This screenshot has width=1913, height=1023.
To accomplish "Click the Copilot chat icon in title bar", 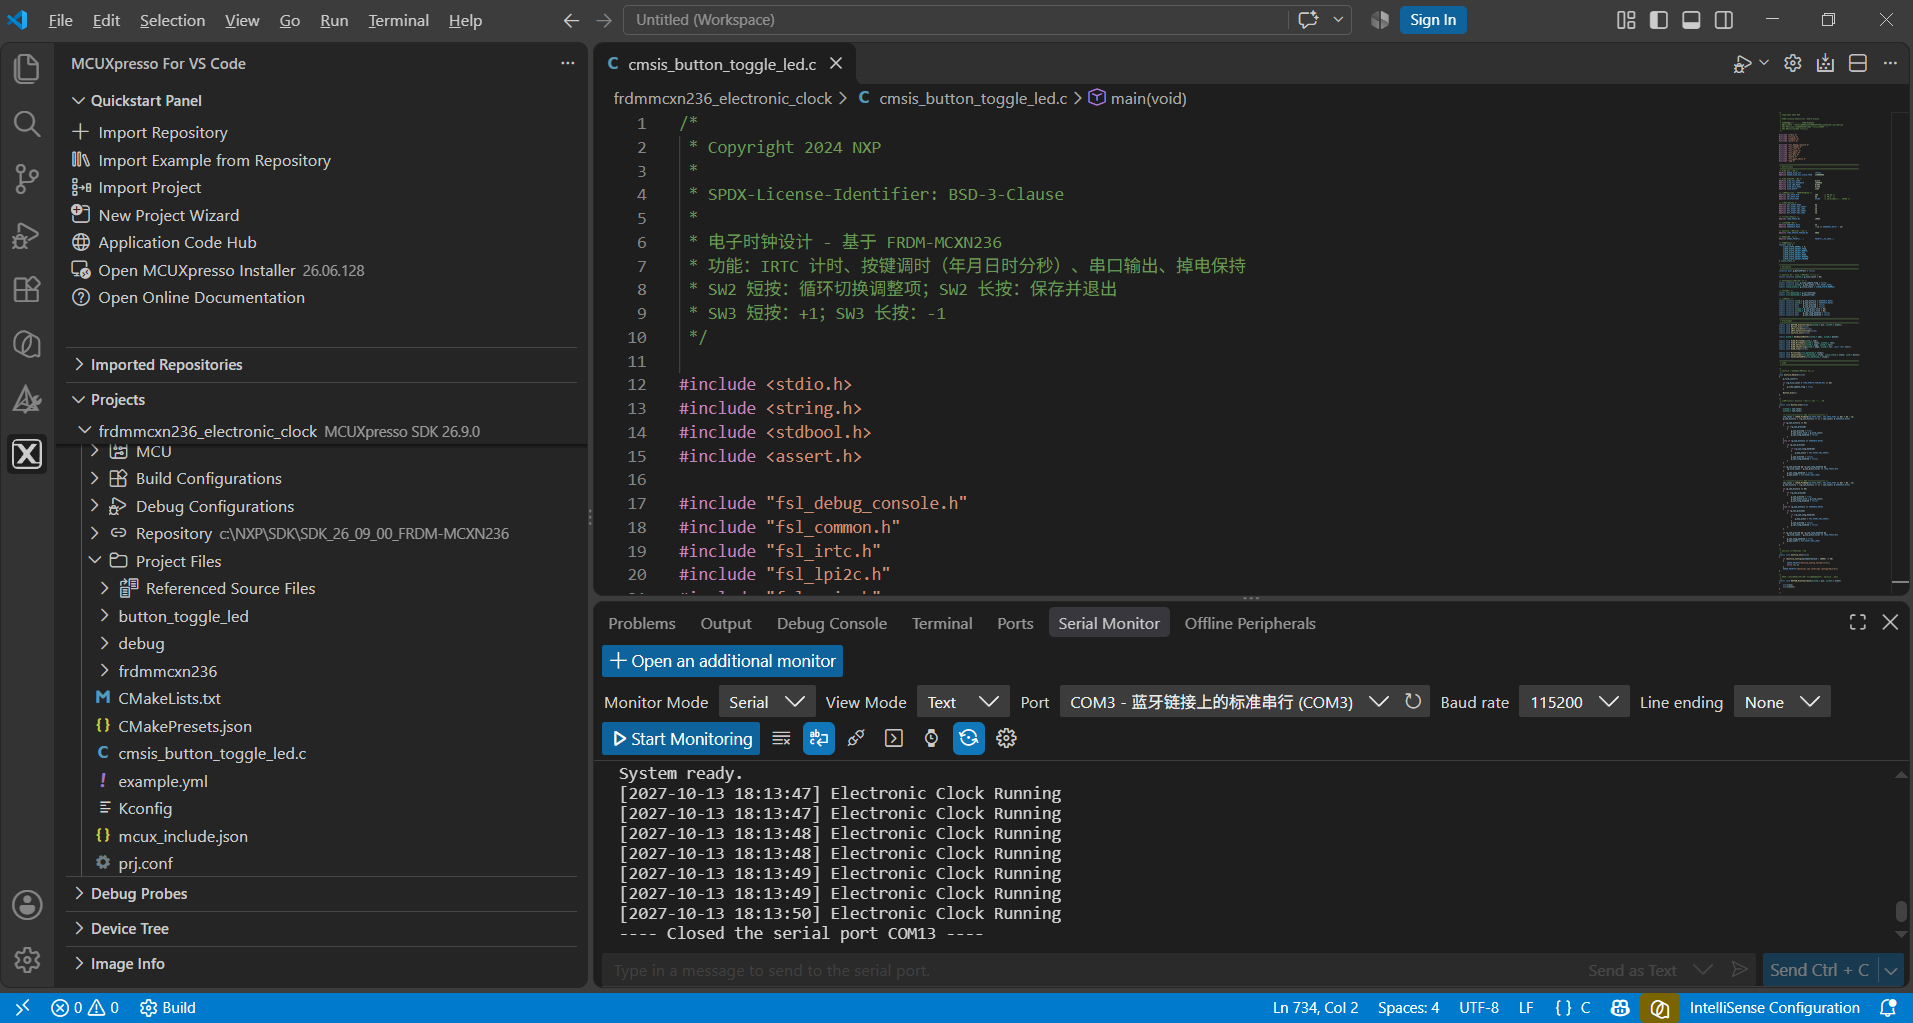I will [x=1308, y=20].
